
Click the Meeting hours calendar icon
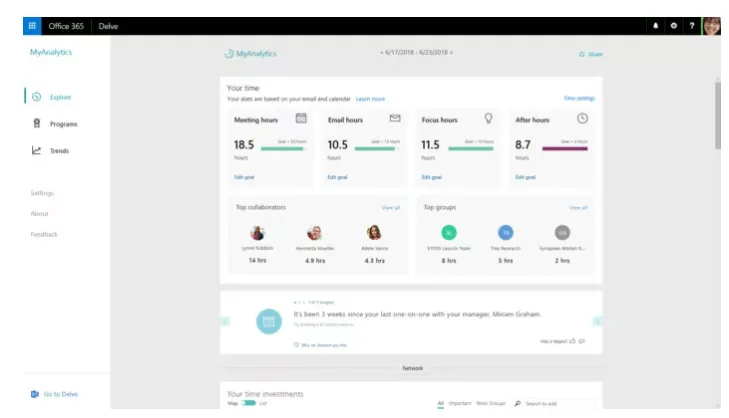(x=301, y=118)
